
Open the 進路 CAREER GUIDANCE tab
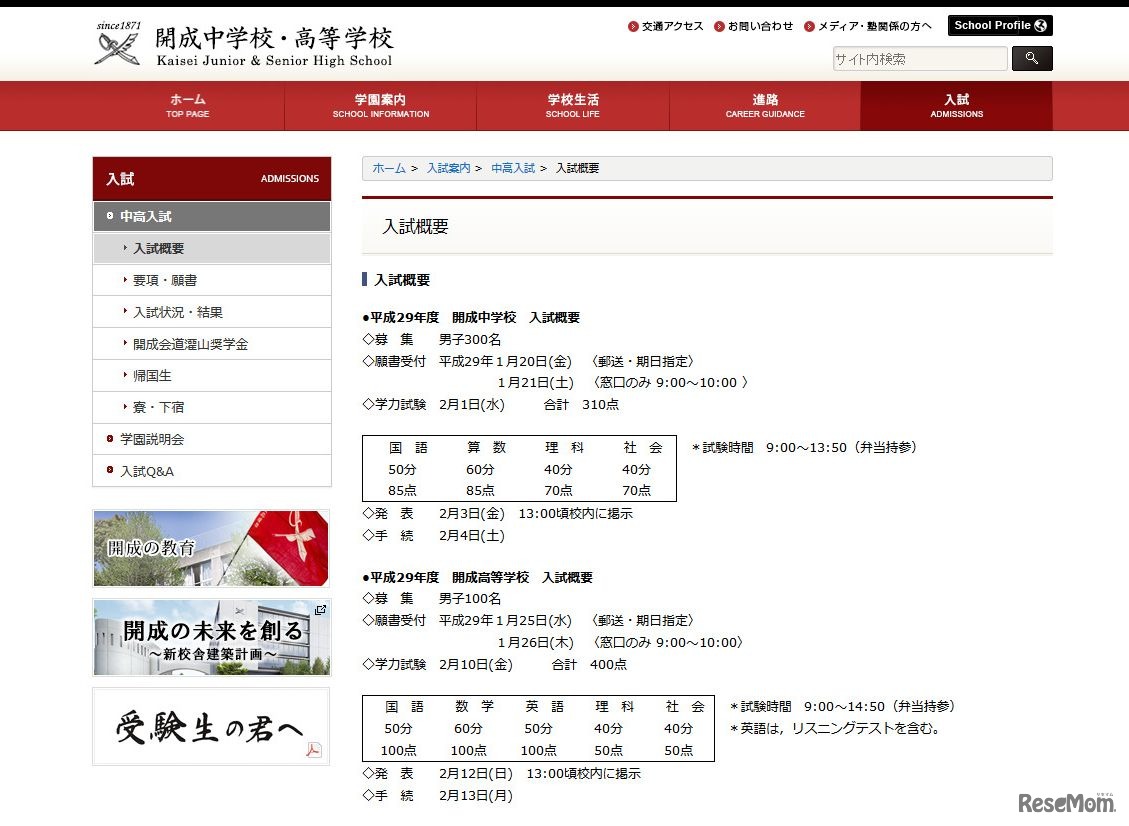(x=765, y=106)
